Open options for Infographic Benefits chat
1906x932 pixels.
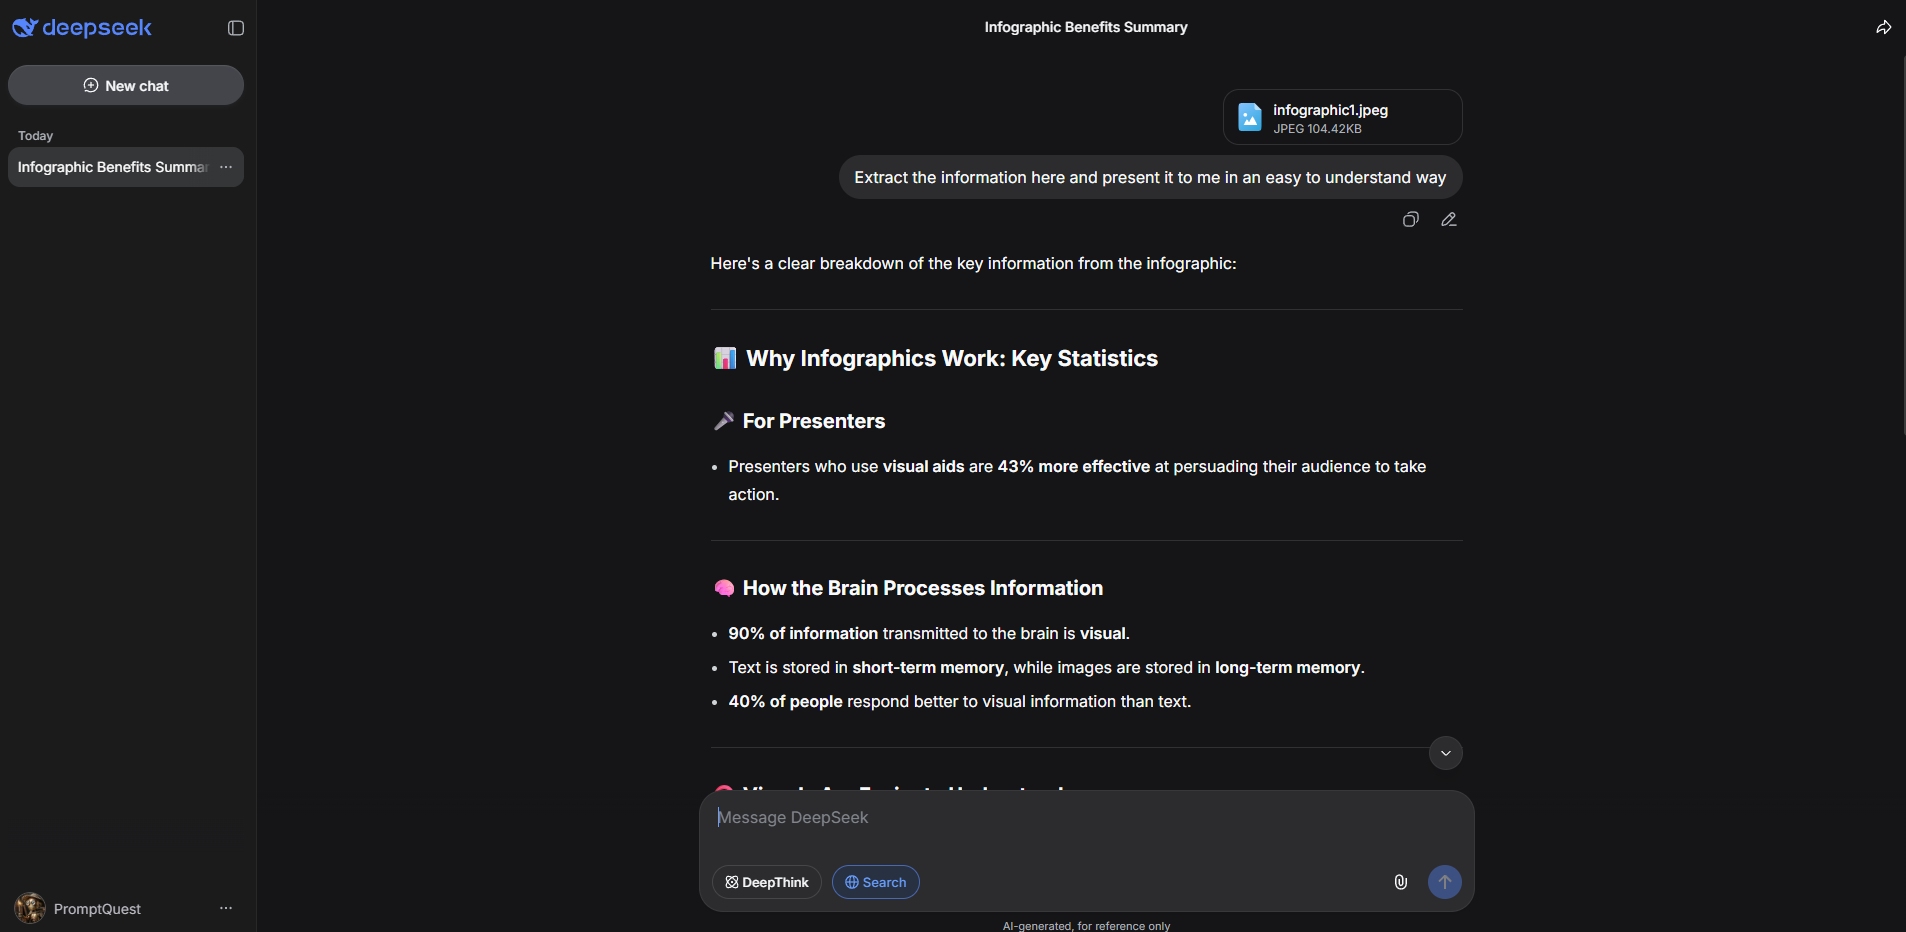(x=226, y=167)
